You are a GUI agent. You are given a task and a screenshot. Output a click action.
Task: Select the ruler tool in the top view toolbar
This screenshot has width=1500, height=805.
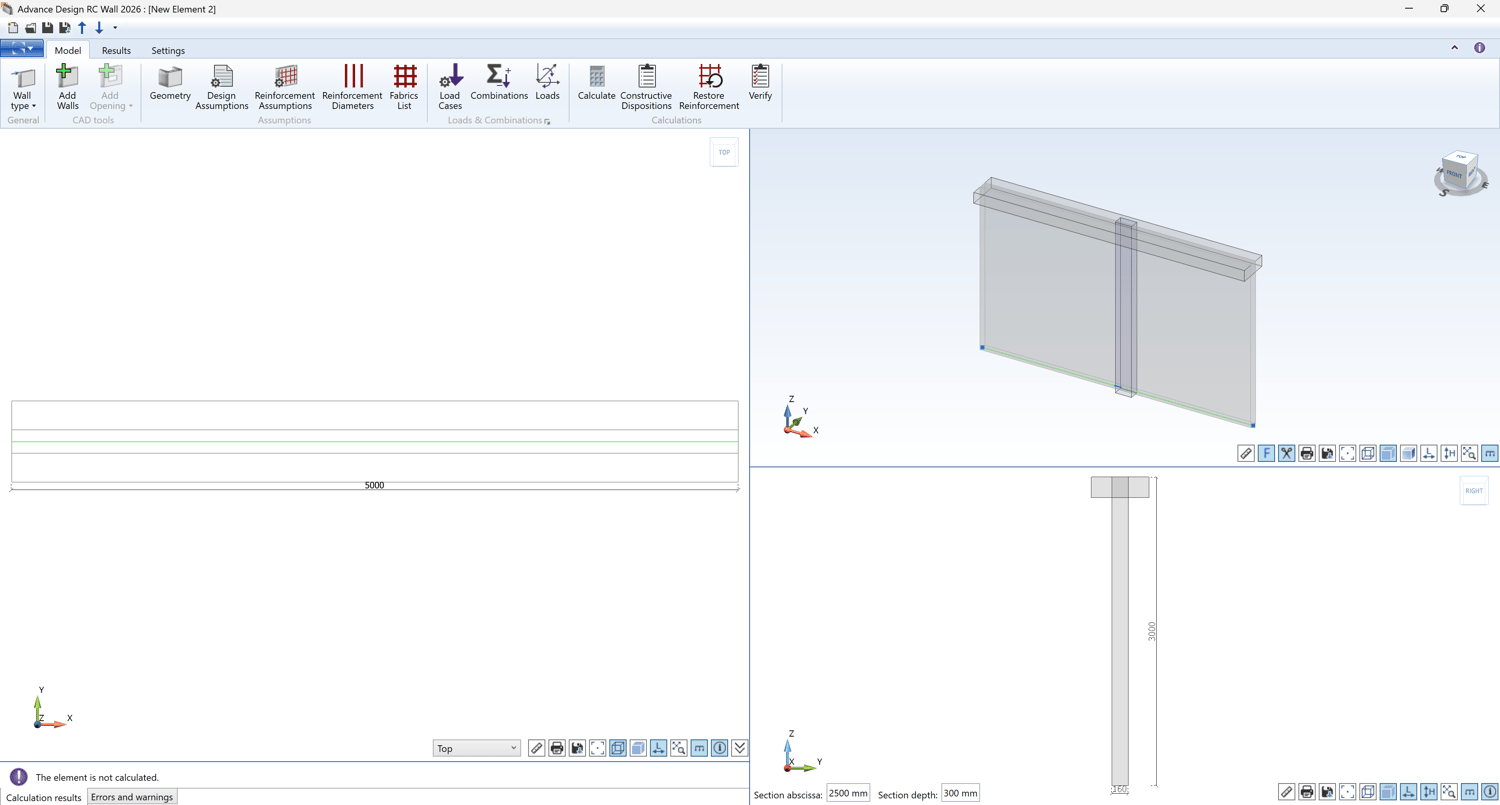coord(537,748)
